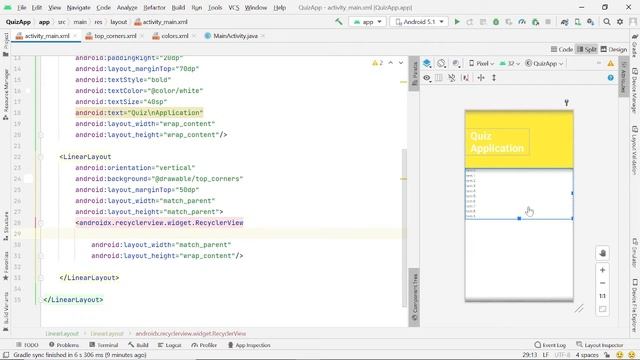
Task: Open the Layout Inspector
Action: pyautogui.click(x=600, y=345)
